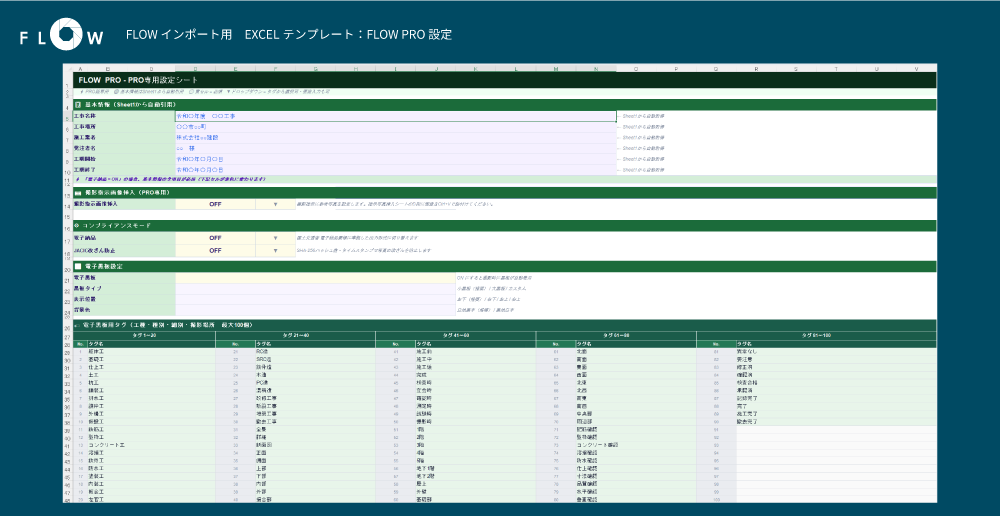
Task: Click the icon beside the 電子黒板用タグ section header
Action: coord(78,325)
